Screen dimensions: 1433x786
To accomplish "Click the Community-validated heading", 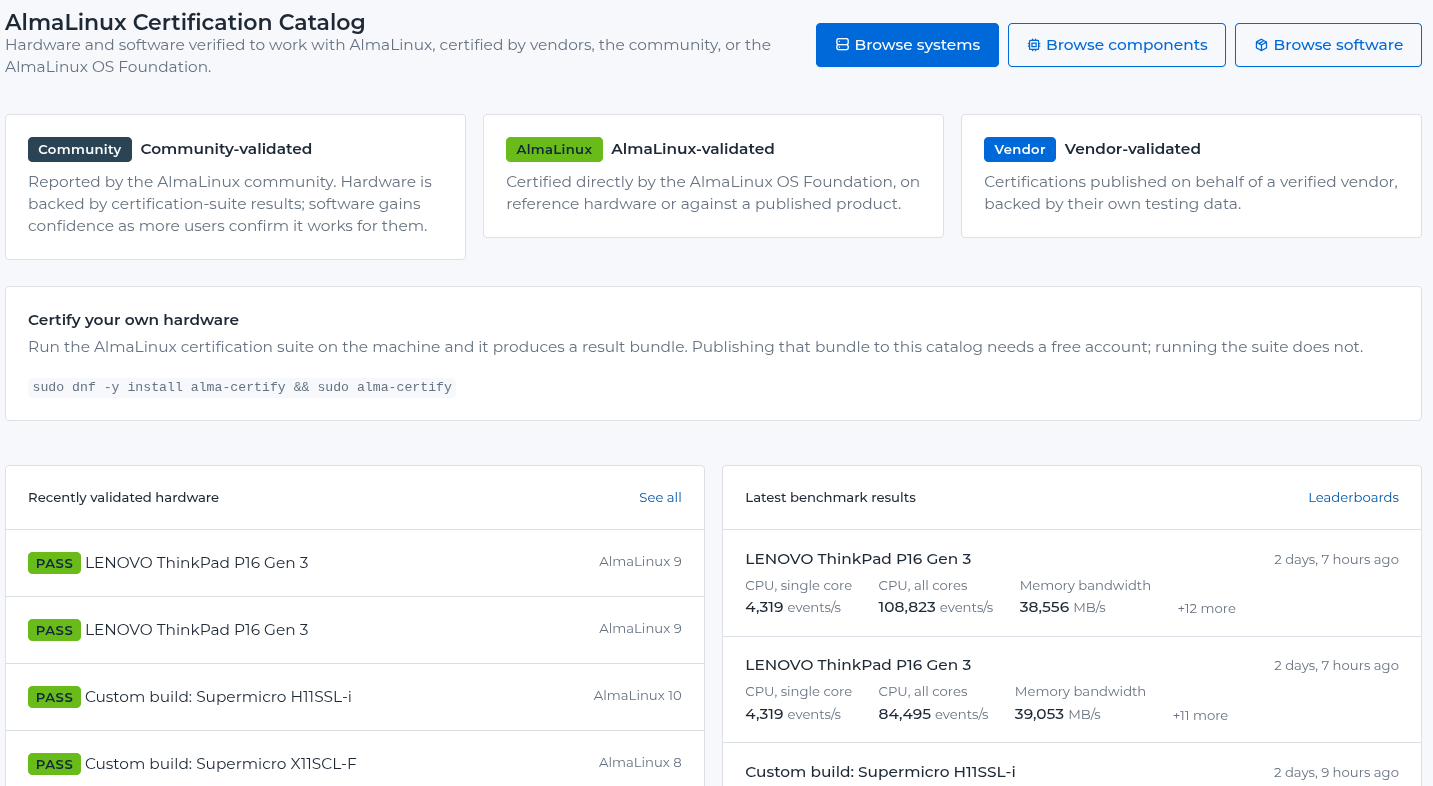I will pos(226,149).
